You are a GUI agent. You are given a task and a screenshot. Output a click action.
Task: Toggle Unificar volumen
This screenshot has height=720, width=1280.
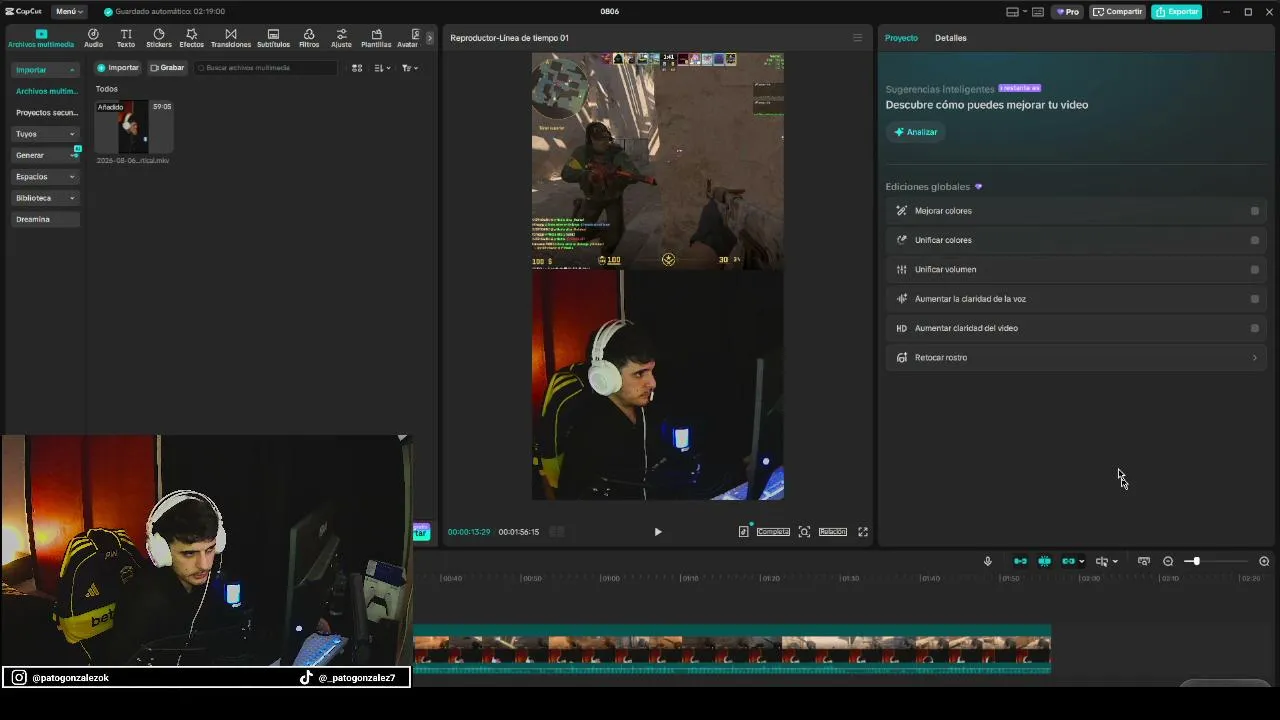tap(1255, 270)
